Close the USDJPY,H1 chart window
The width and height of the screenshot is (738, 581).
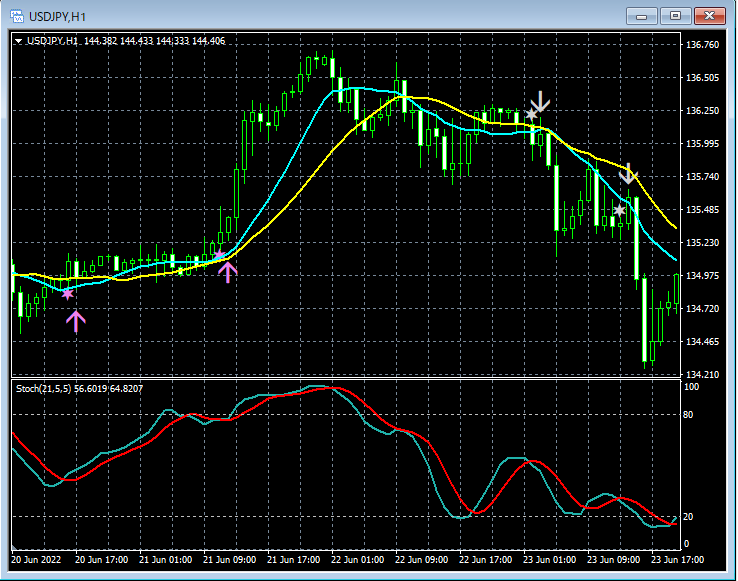tap(710, 16)
